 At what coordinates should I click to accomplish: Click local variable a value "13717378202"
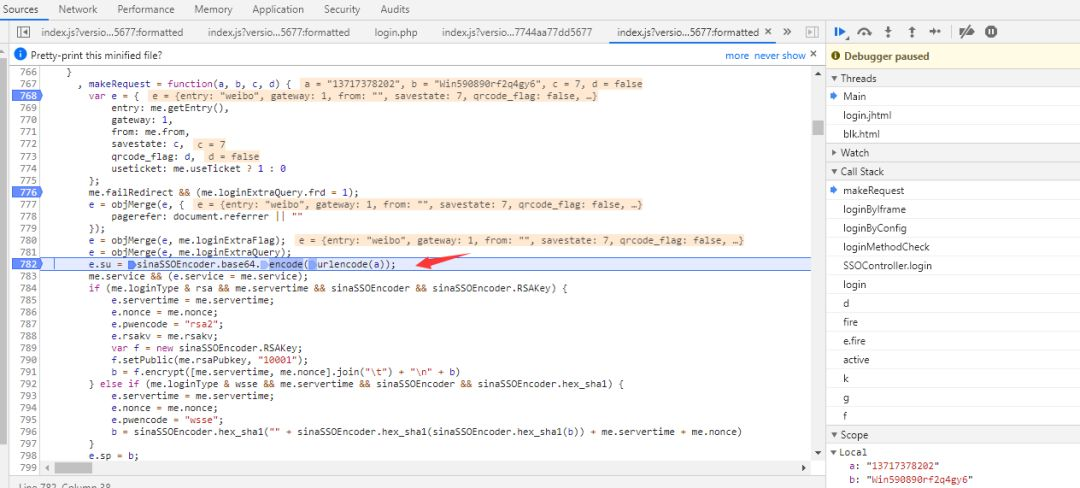(x=902, y=466)
